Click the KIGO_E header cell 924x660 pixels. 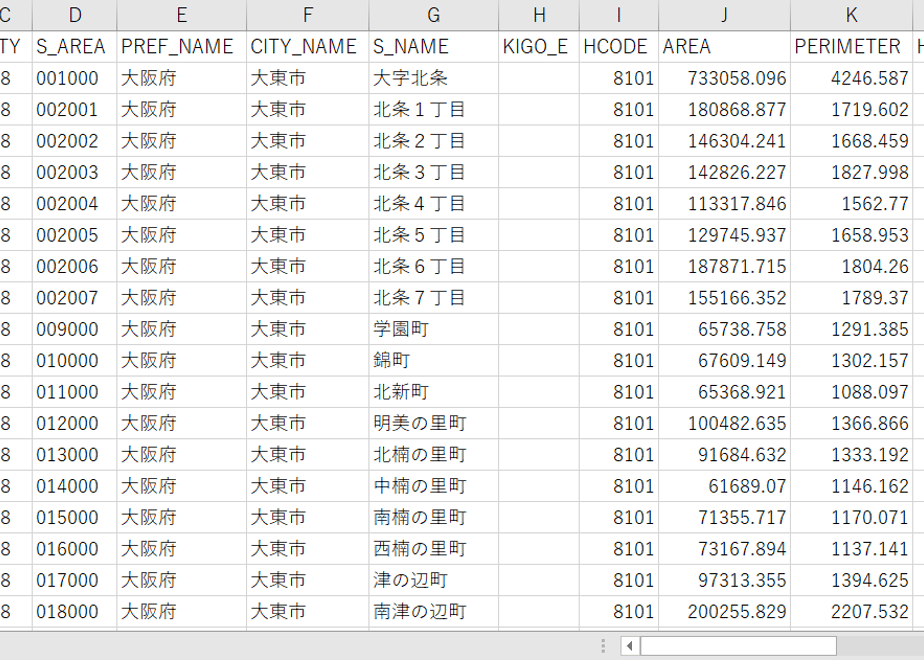point(539,47)
